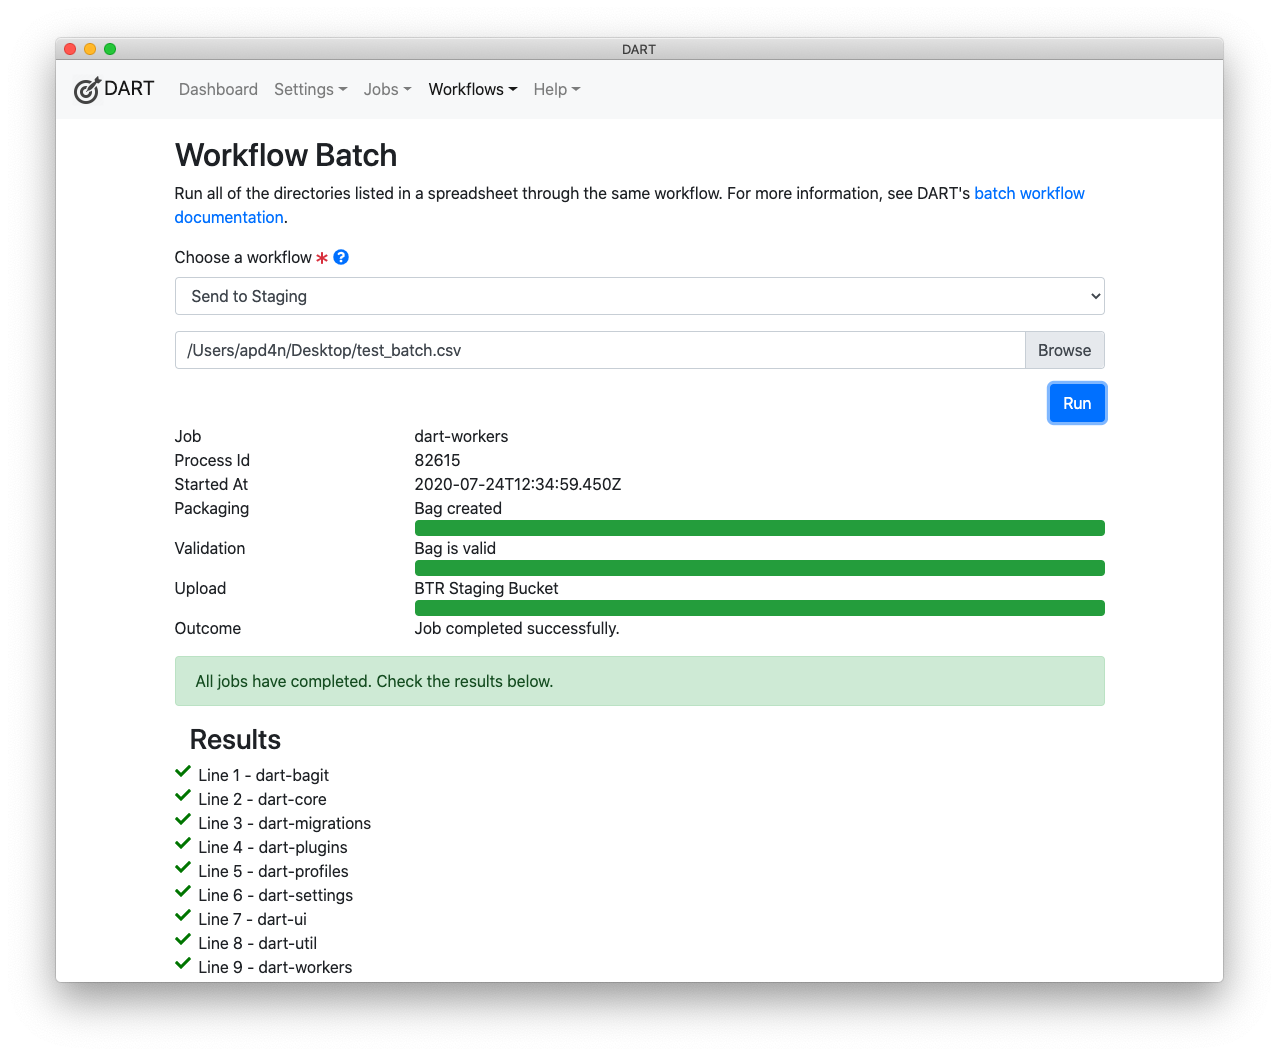Image resolution: width=1279 pixels, height=1056 pixels.
Task: Click the red required asterisk indicator
Action: pos(321,258)
